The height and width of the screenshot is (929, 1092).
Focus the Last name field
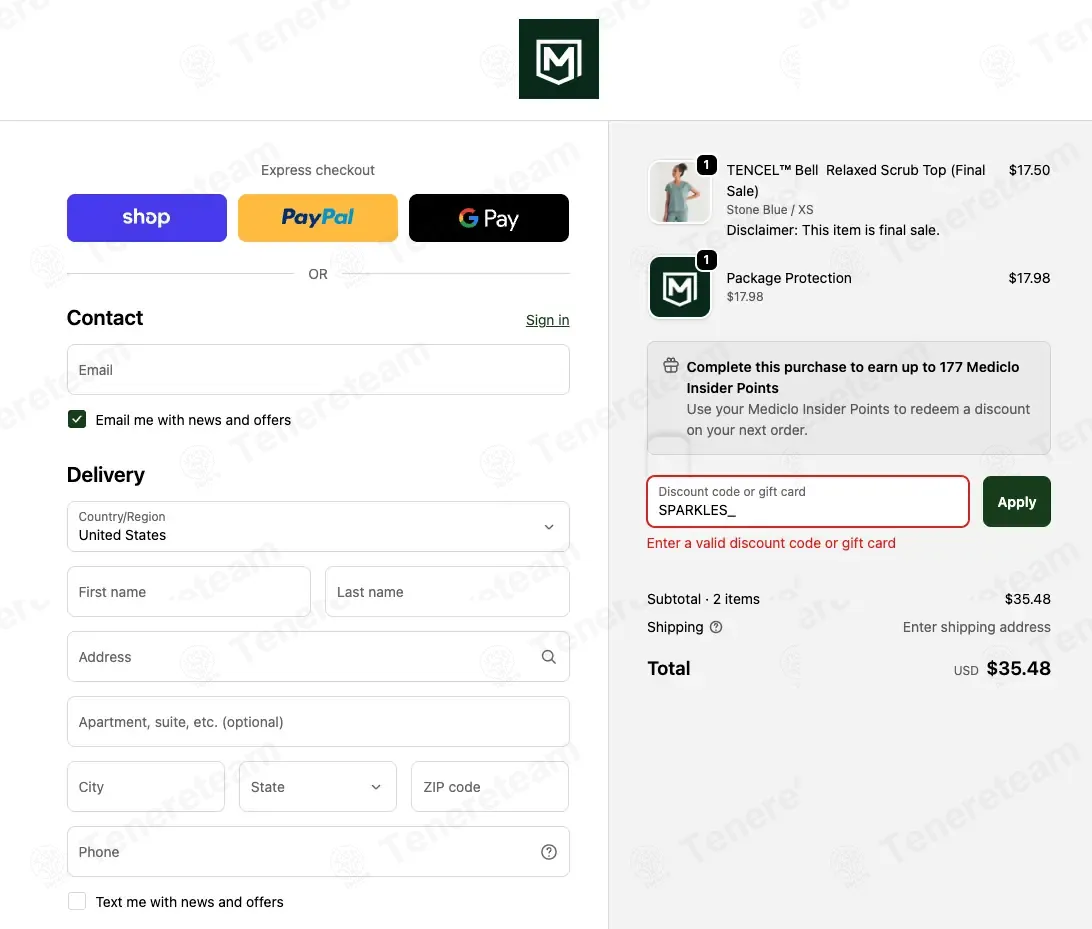coord(447,592)
